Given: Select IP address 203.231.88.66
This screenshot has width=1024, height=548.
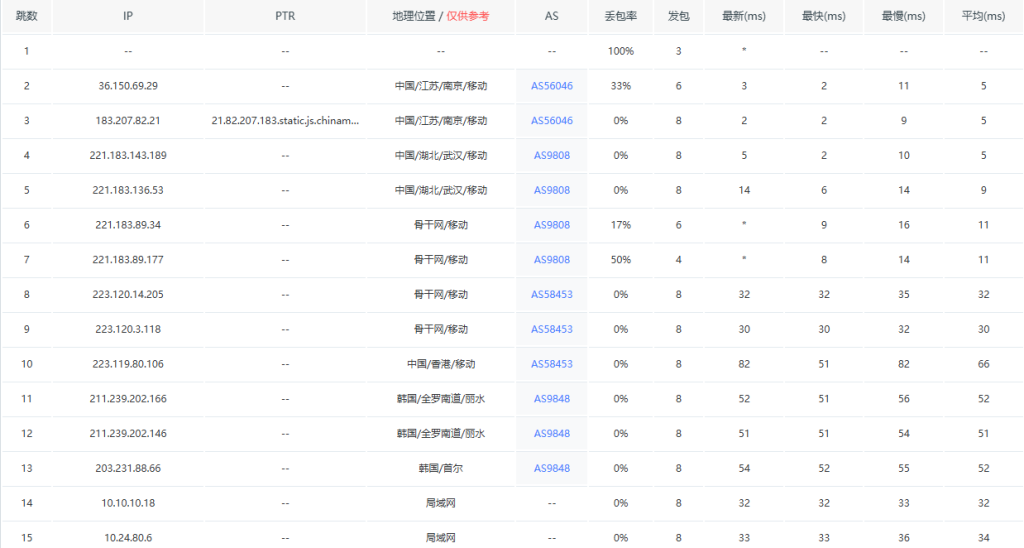Looking at the screenshot, I should [x=128, y=468].
